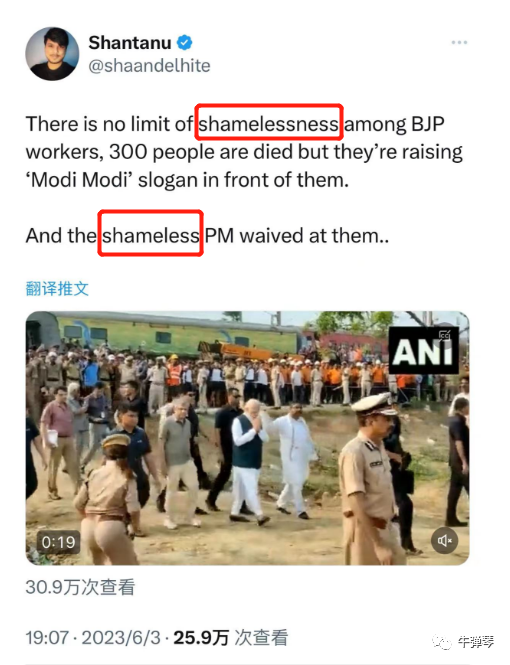Open the @shaandelhite handle link
The height and width of the screenshot is (665, 510).
pos(149,66)
